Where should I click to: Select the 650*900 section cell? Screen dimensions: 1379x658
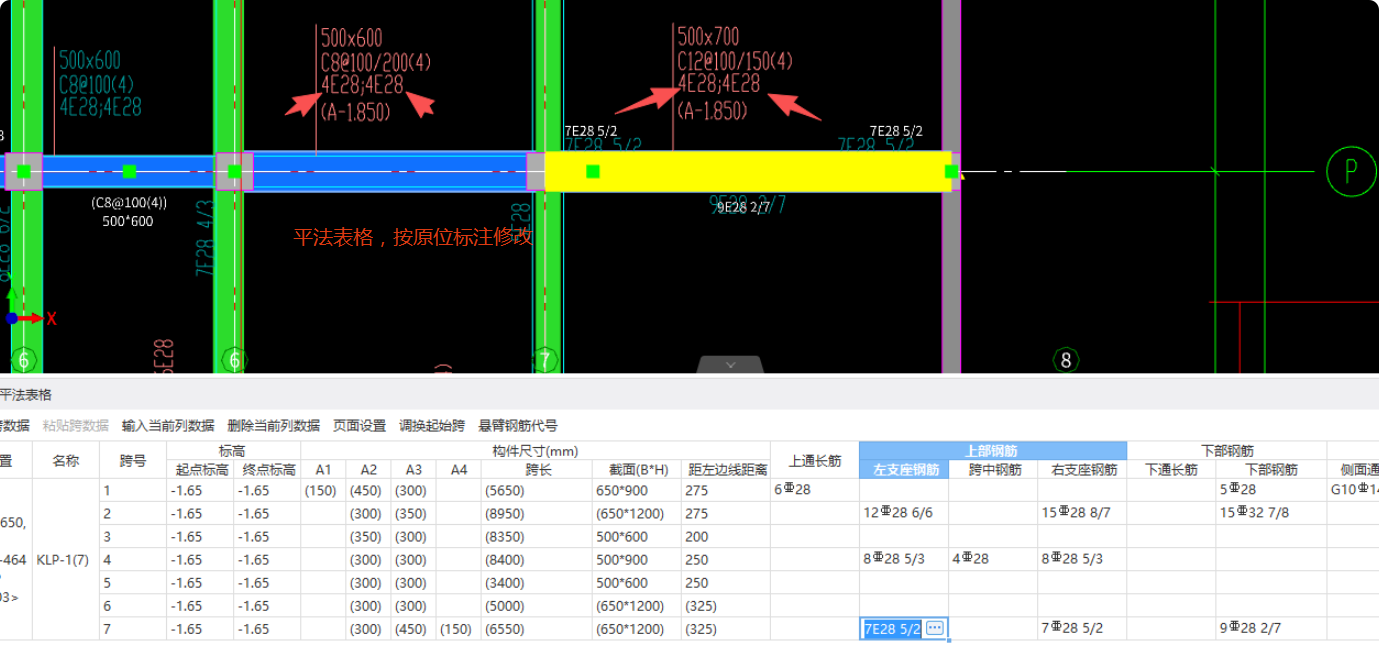click(x=638, y=490)
